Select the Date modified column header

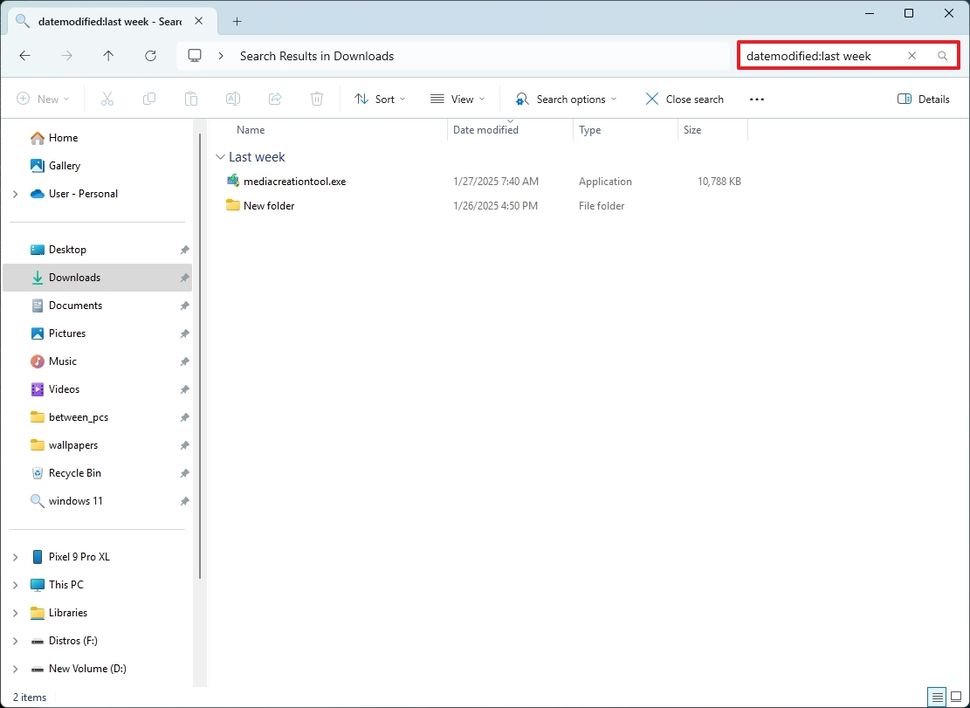pyautogui.click(x=486, y=129)
